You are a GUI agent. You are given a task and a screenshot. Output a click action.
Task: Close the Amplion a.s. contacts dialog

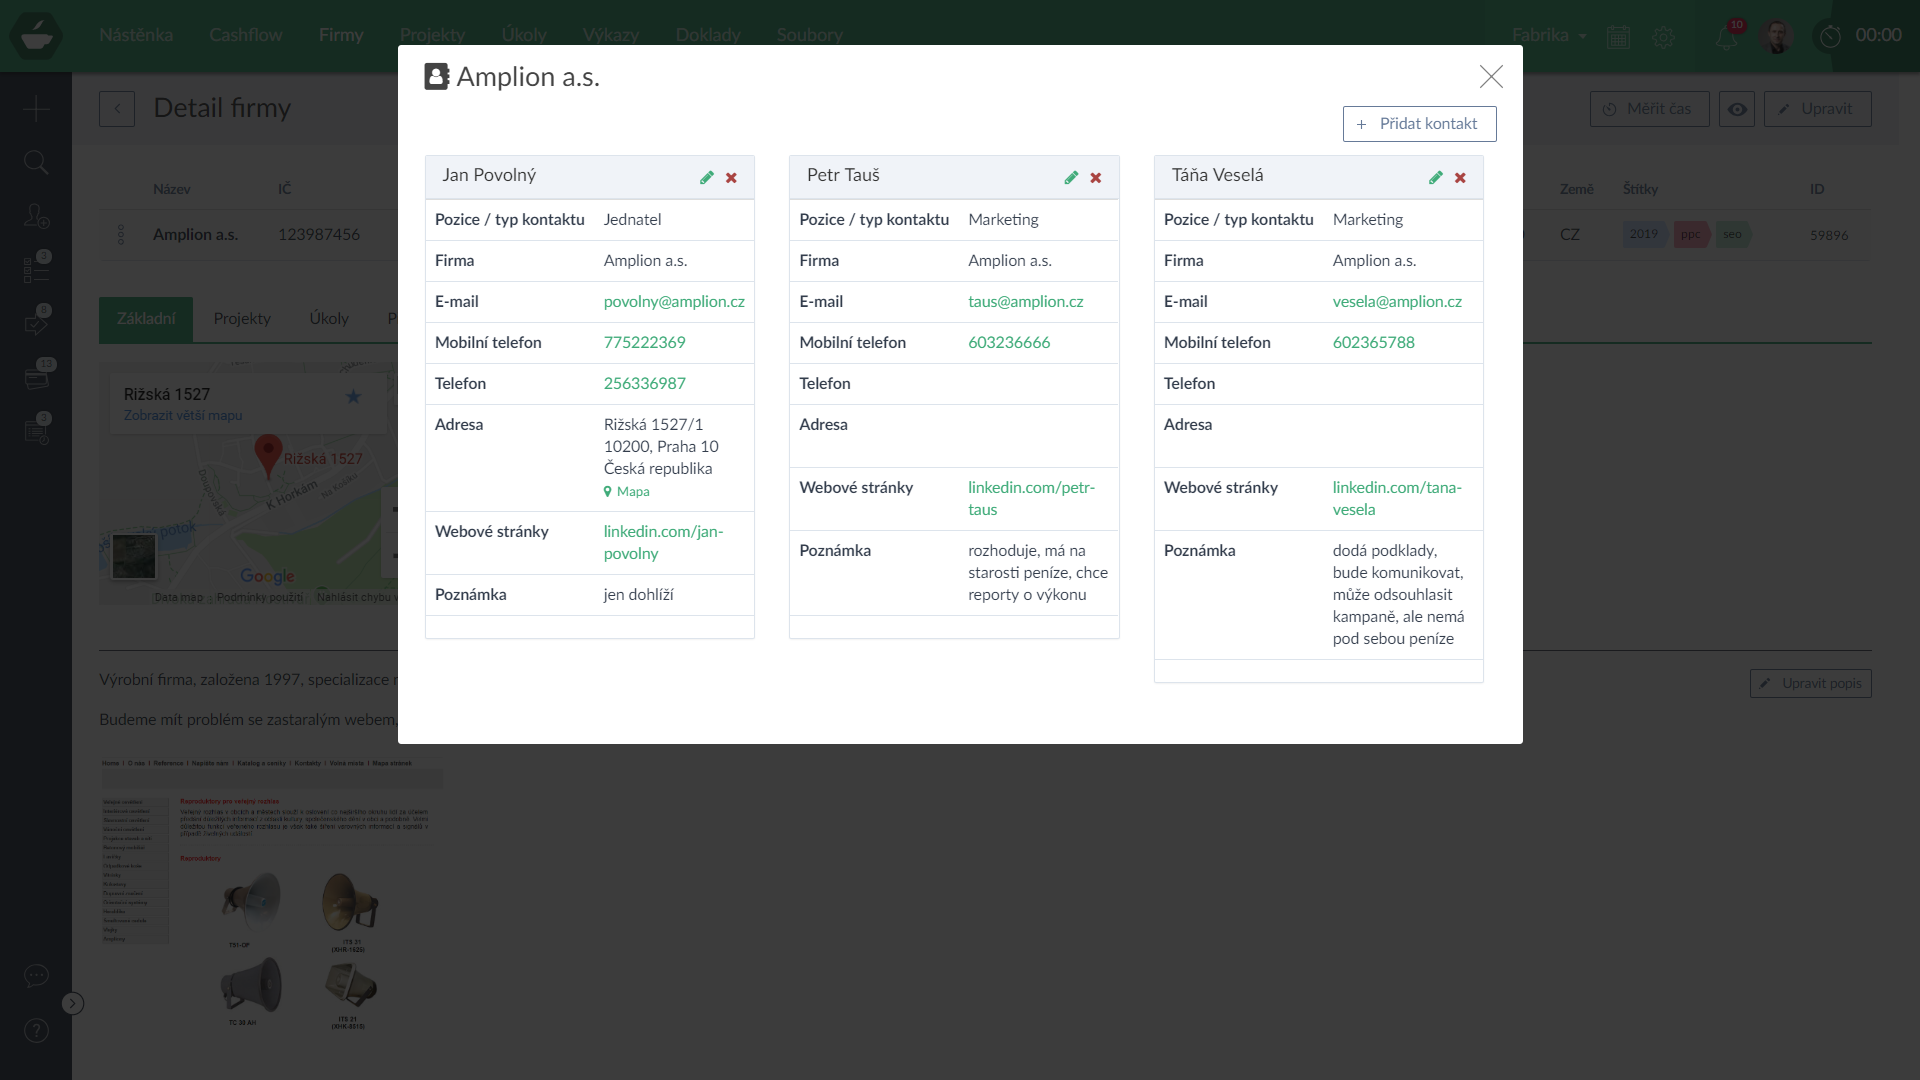pyautogui.click(x=1491, y=77)
